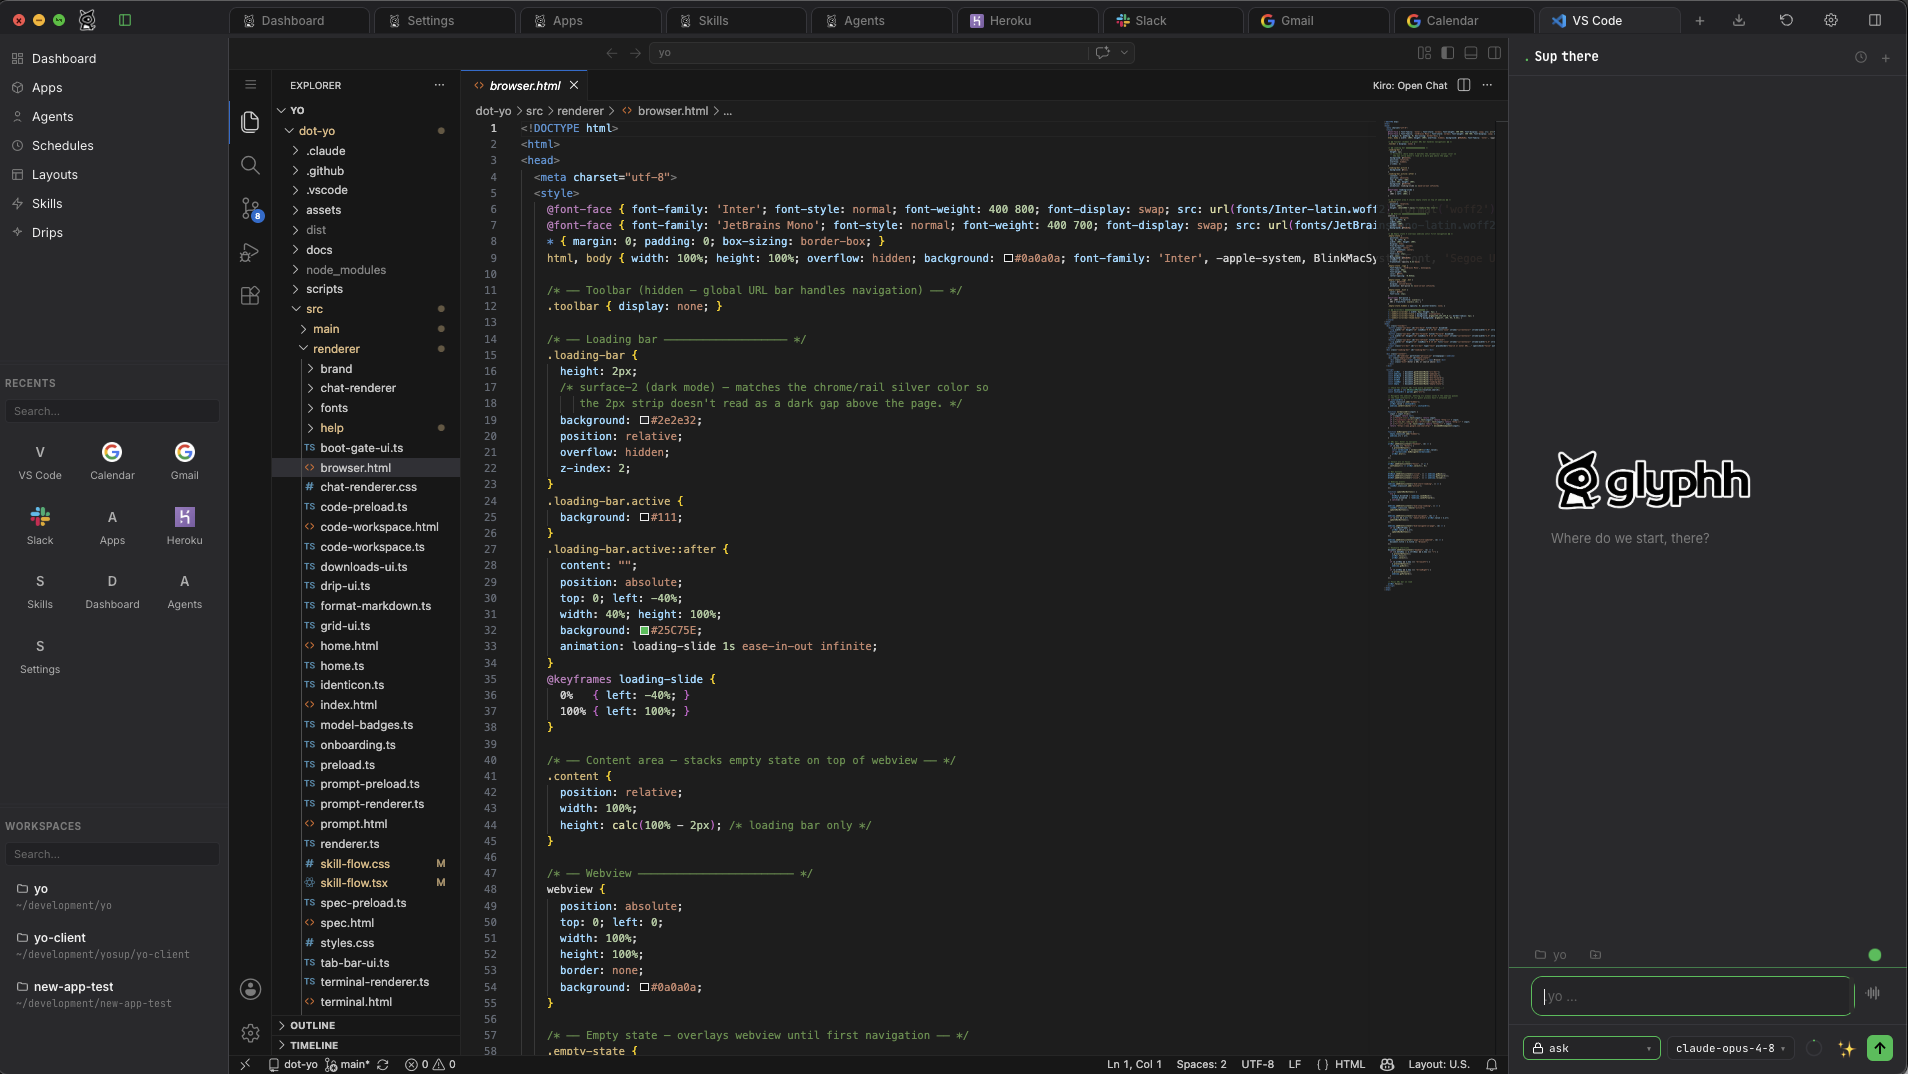
Task: Switch to the Slack tab
Action: point(1174,20)
